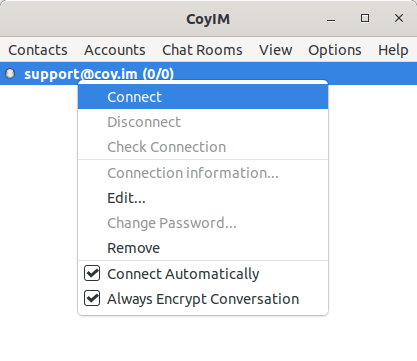Toggle the Connect Automatically checkbox

[92, 273]
